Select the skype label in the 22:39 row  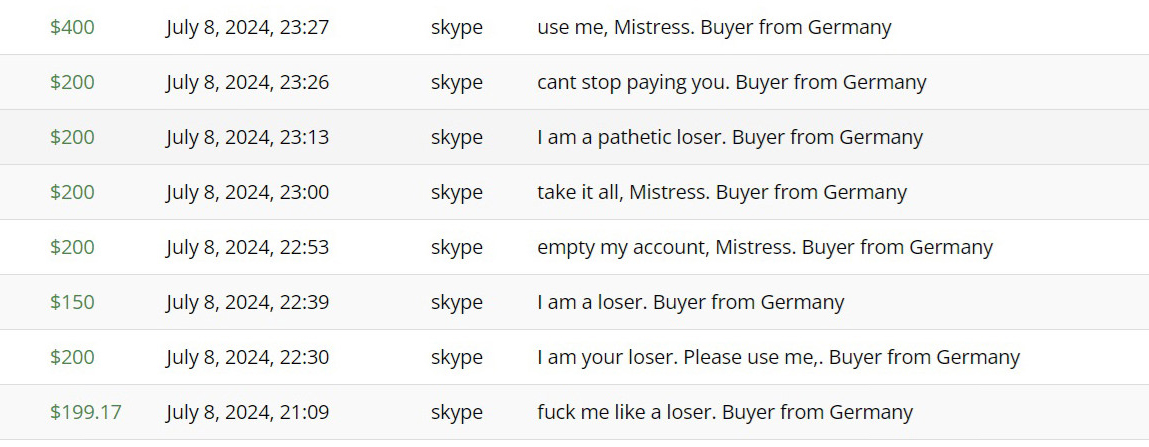click(457, 303)
